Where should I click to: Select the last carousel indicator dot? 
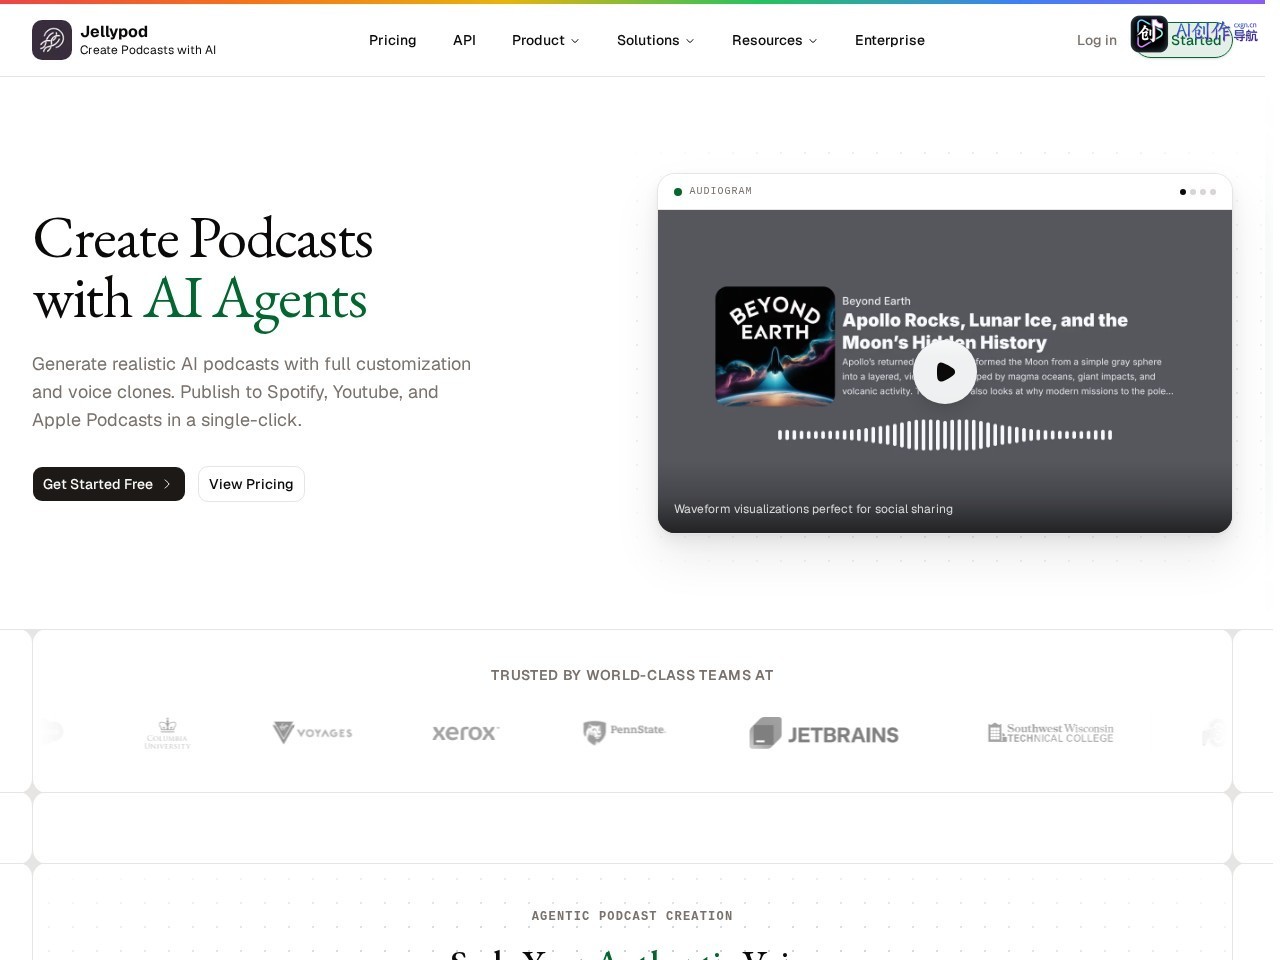[x=1213, y=192]
